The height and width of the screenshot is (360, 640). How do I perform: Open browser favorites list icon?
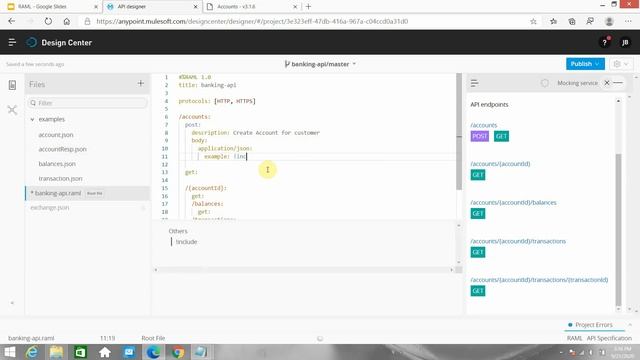click(x=553, y=21)
